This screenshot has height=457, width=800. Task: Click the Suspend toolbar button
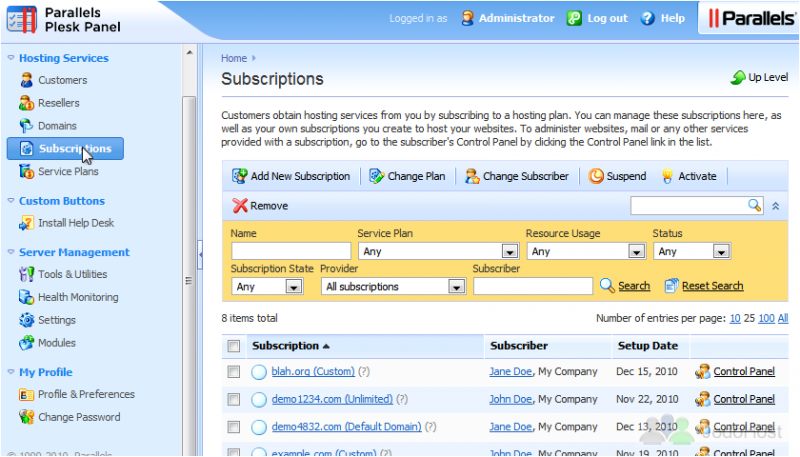coord(617,176)
